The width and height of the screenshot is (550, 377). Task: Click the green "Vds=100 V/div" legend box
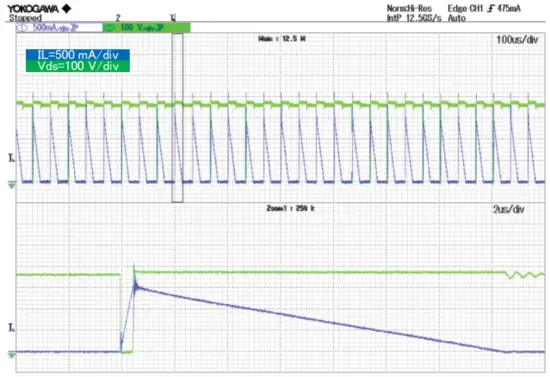(78, 66)
